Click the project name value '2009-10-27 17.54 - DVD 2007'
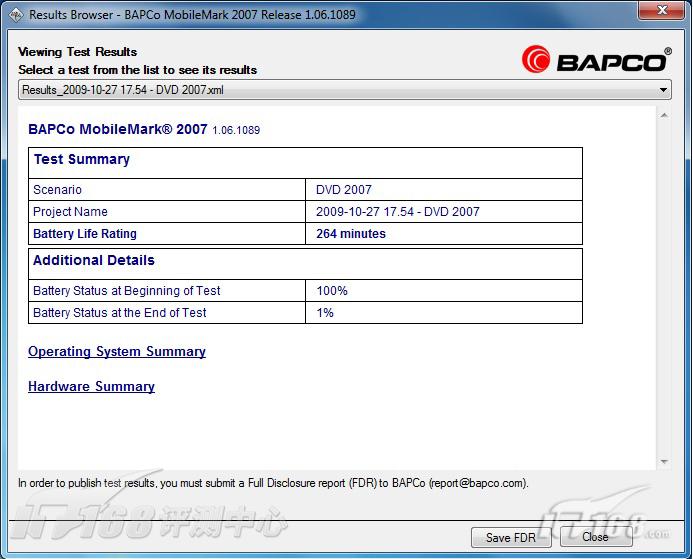Screen dimensions: 693x559 pos(398,212)
